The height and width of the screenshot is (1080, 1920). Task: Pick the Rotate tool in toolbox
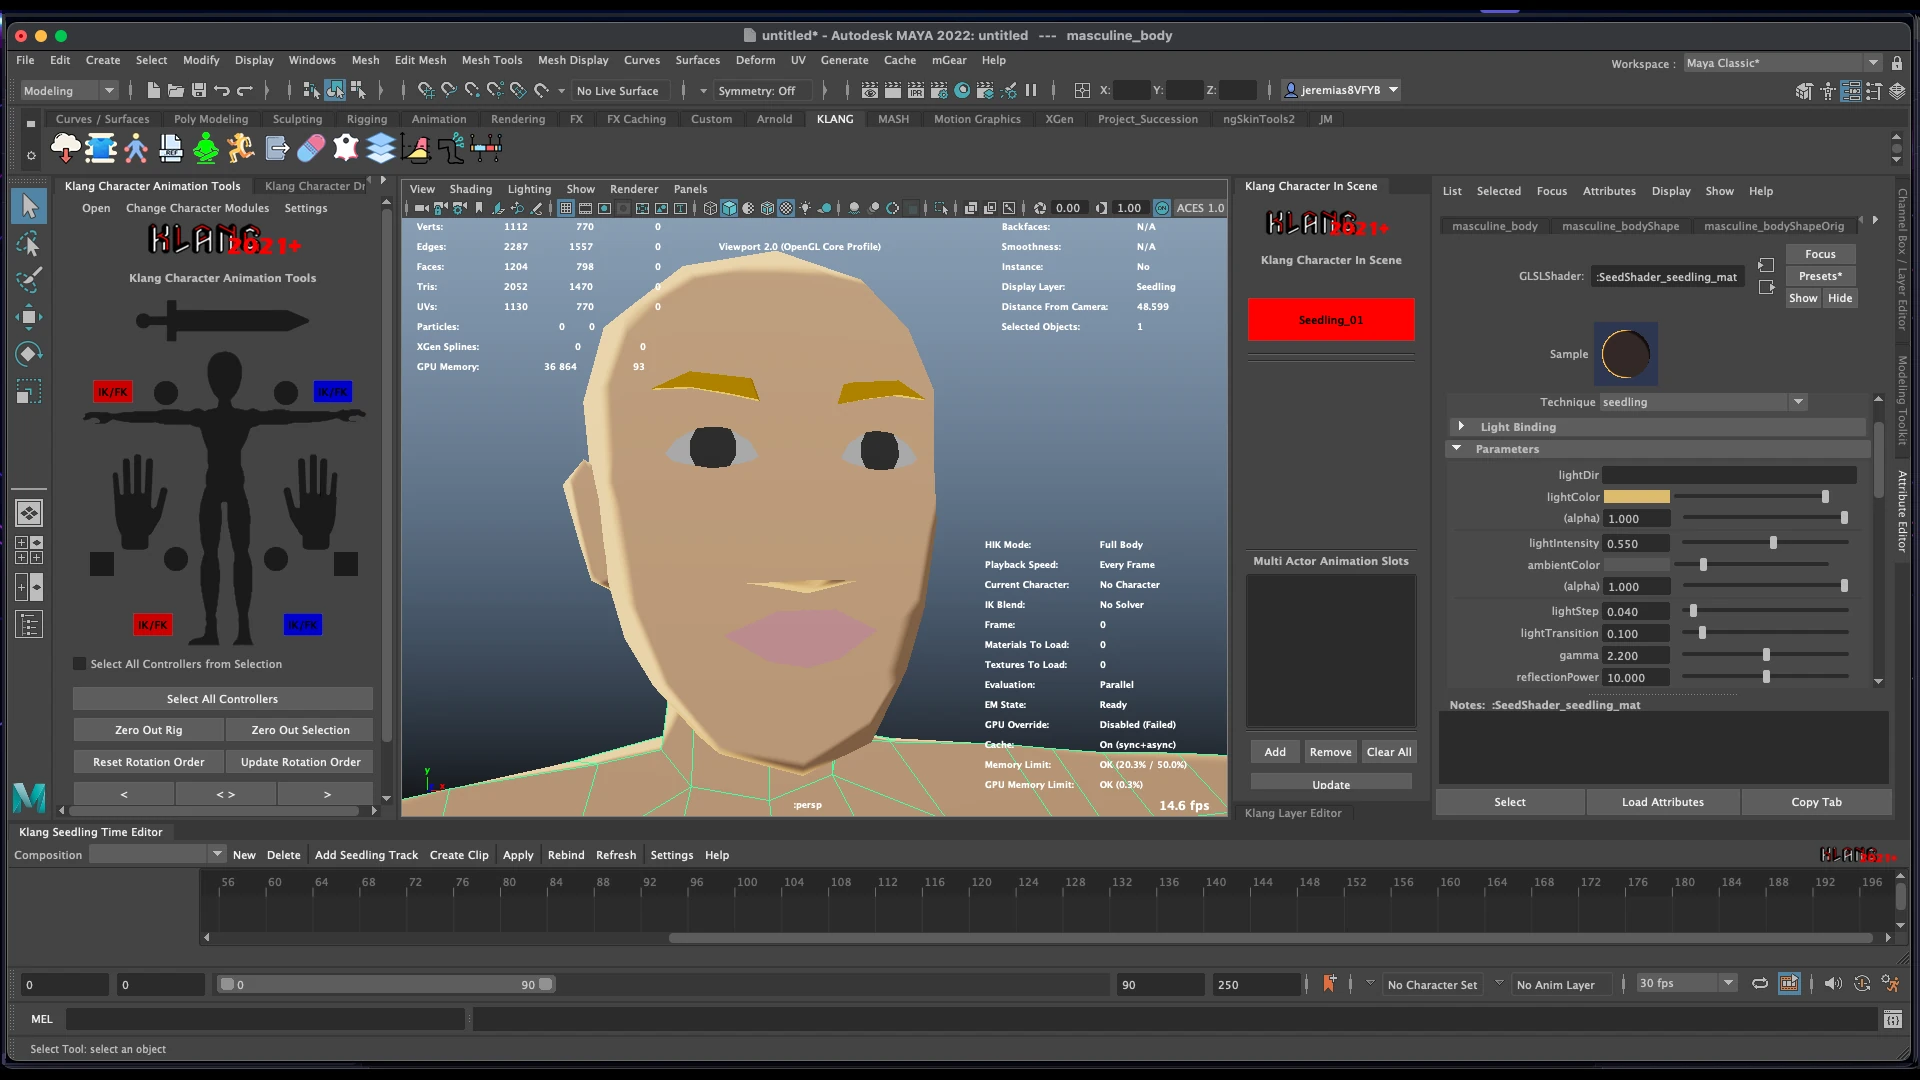click(x=29, y=354)
